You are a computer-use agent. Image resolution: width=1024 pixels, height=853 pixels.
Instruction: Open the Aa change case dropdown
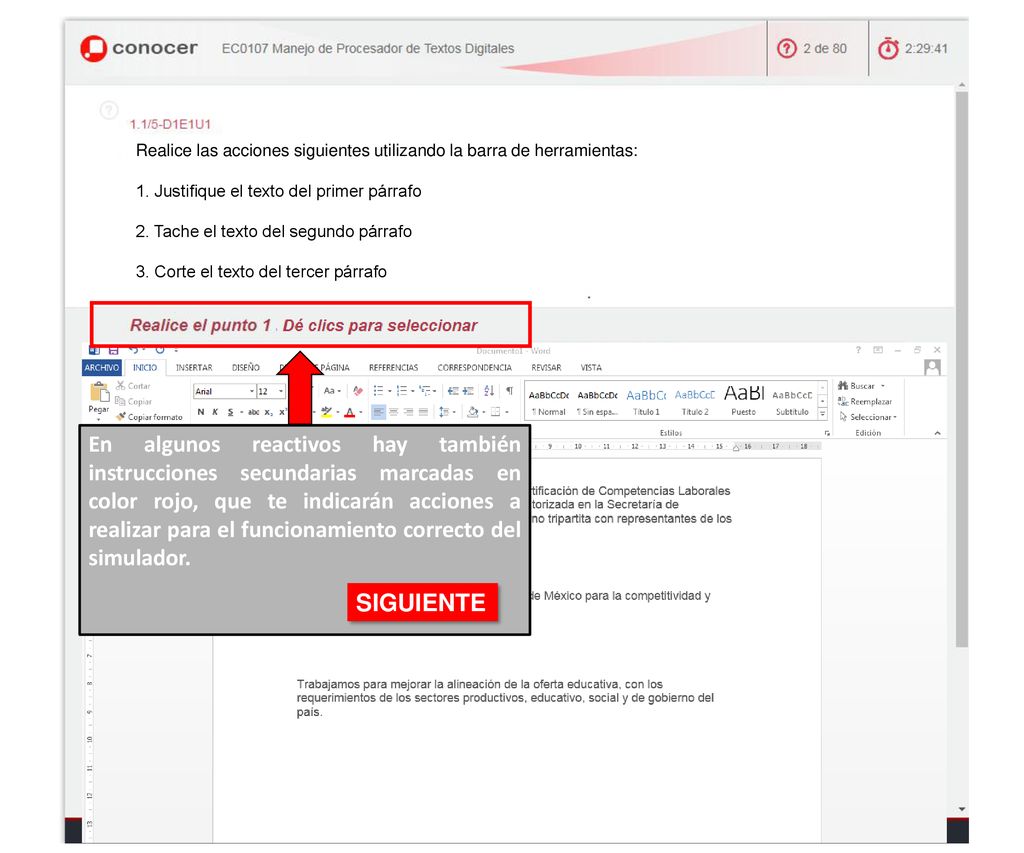(x=332, y=391)
